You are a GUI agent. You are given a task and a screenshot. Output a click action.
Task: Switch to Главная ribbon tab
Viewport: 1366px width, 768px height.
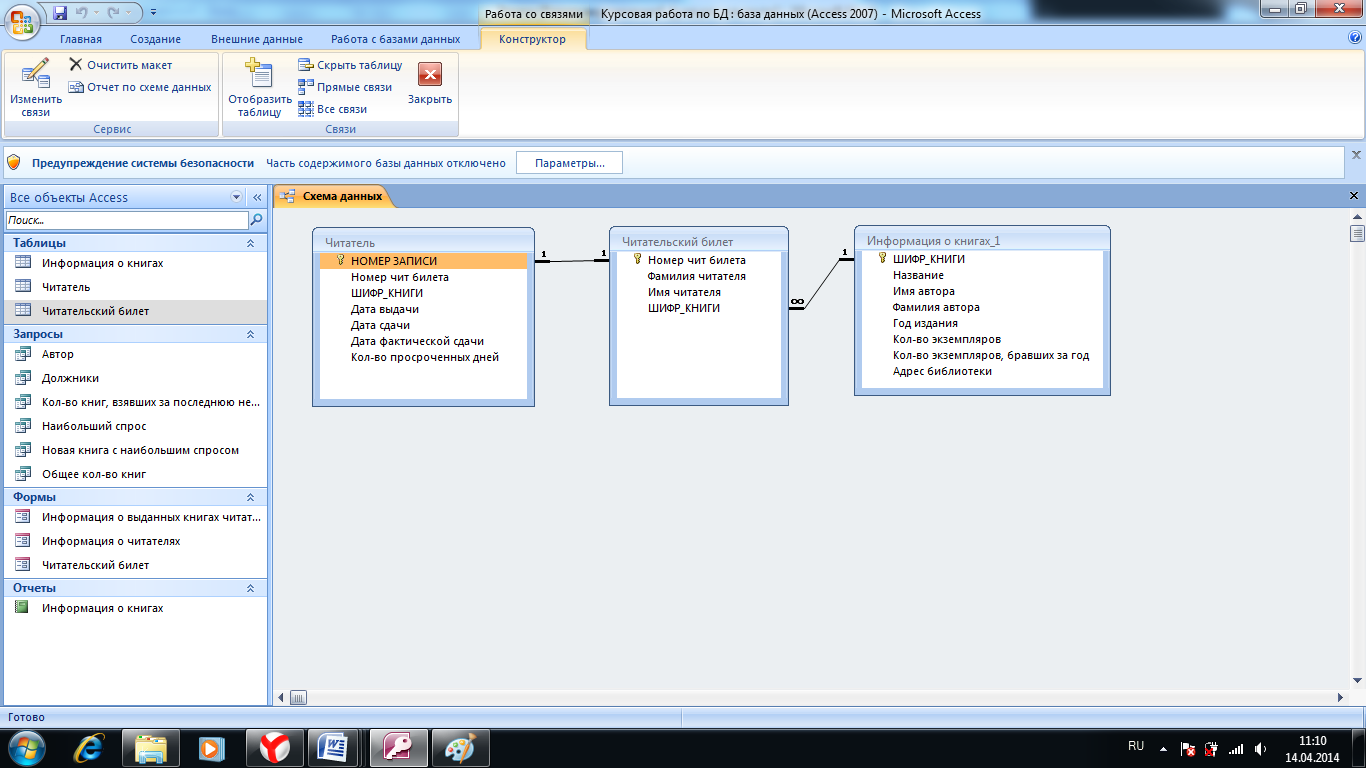81,39
